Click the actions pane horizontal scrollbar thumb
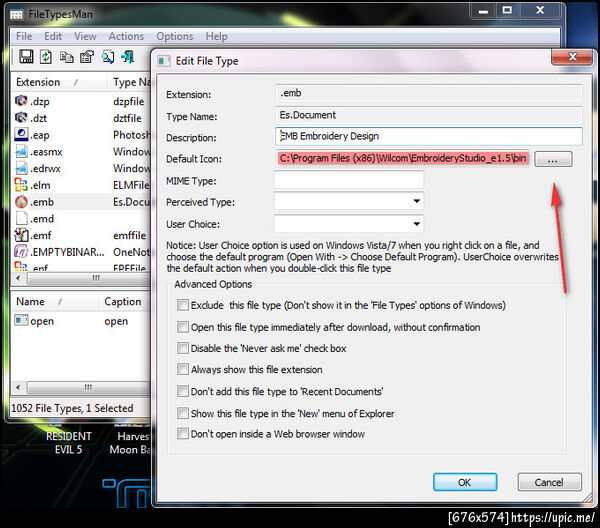The width and height of the screenshot is (600, 528). [90, 387]
